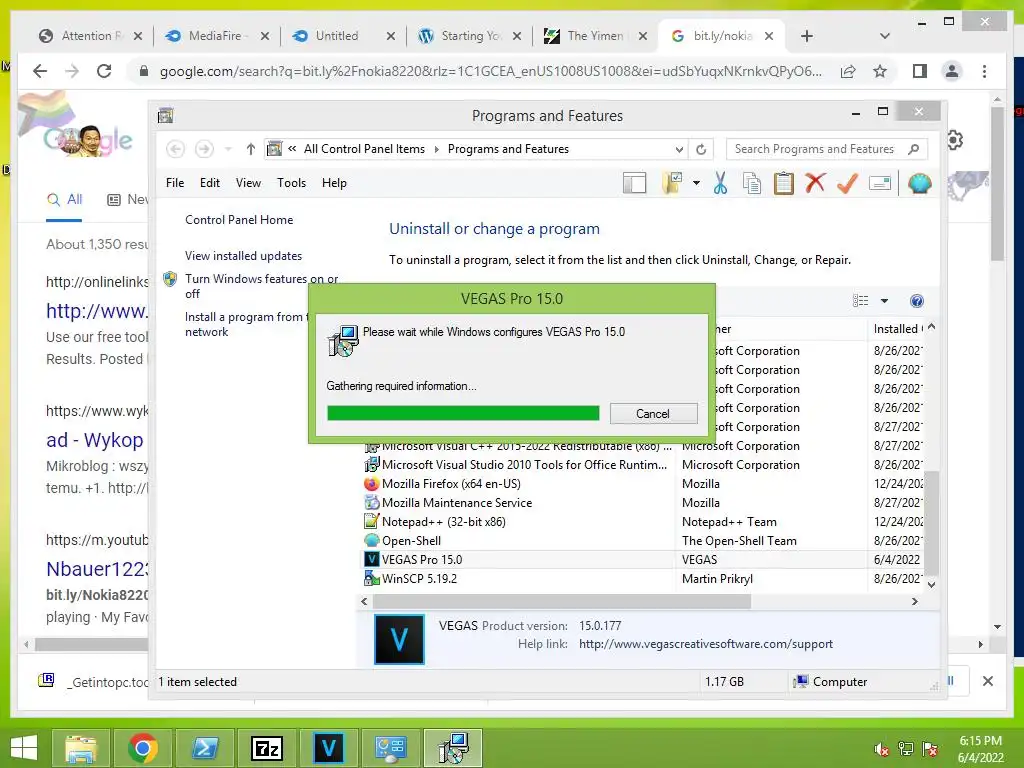Open 7-Zip from the taskbar
The image size is (1024, 768).
[266, 748]
